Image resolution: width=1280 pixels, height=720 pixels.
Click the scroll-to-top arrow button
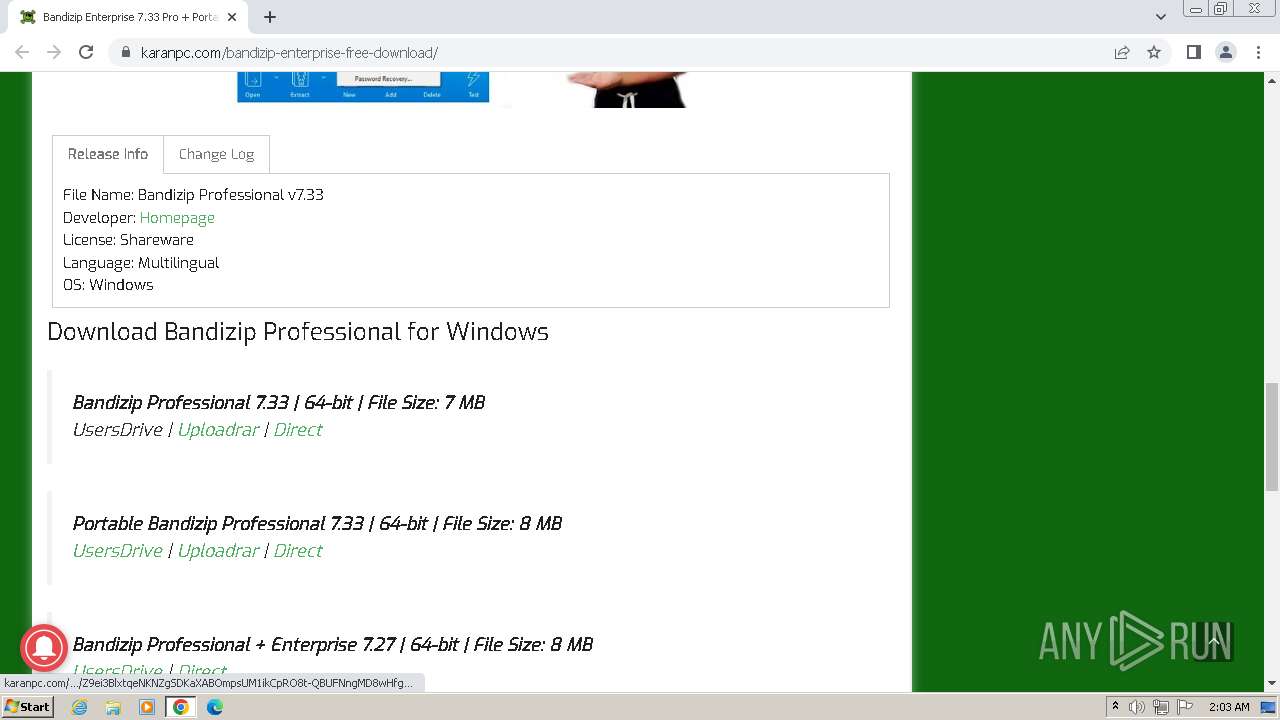pos(1214,642)
